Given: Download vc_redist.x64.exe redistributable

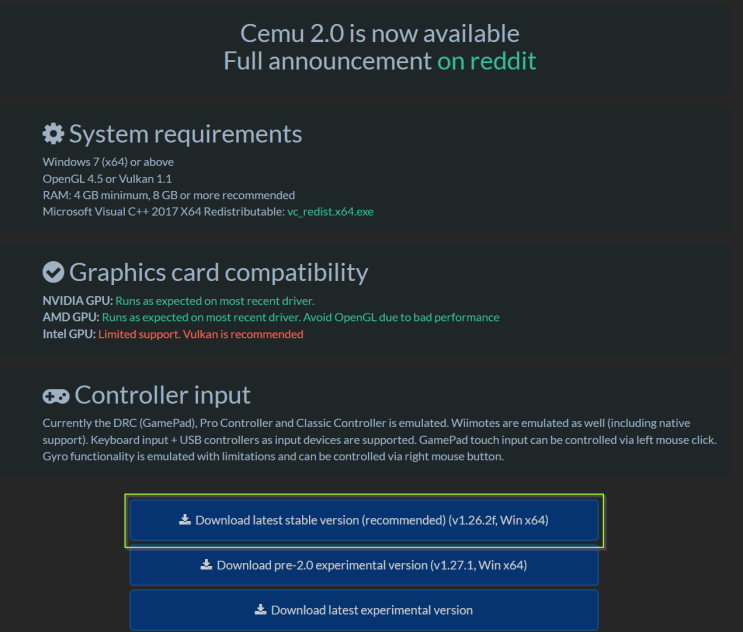Looking at the screenshot, I should [x=330, y=212].
